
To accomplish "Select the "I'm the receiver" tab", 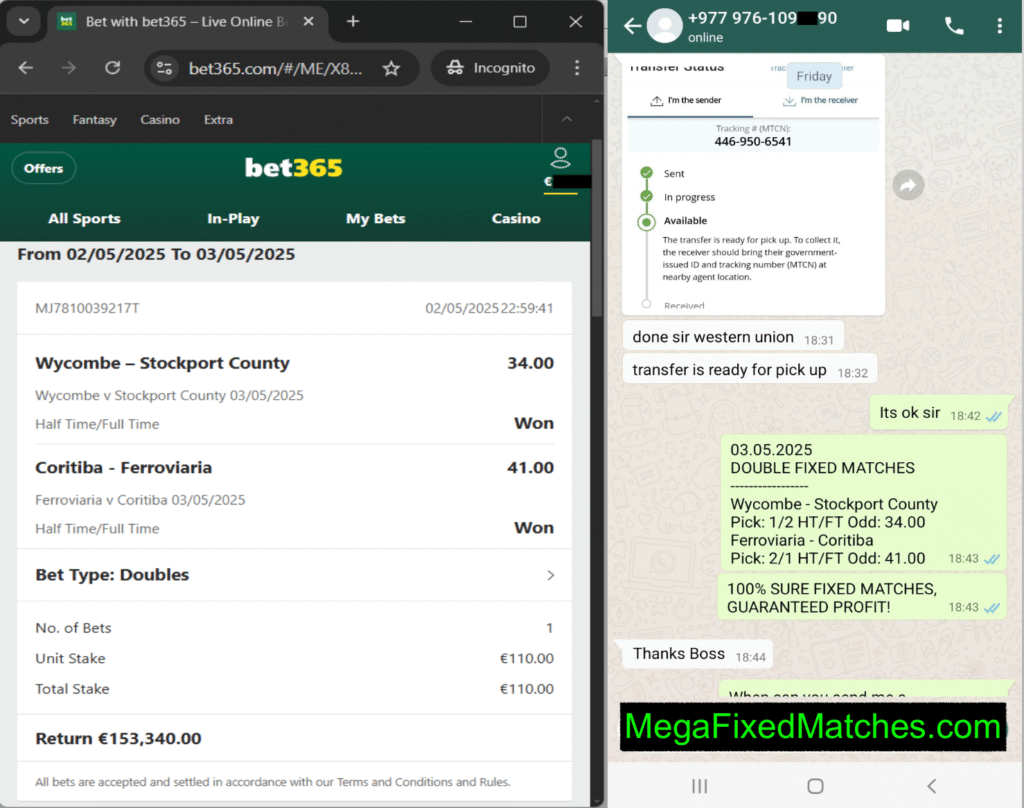I will click(820, 101).
